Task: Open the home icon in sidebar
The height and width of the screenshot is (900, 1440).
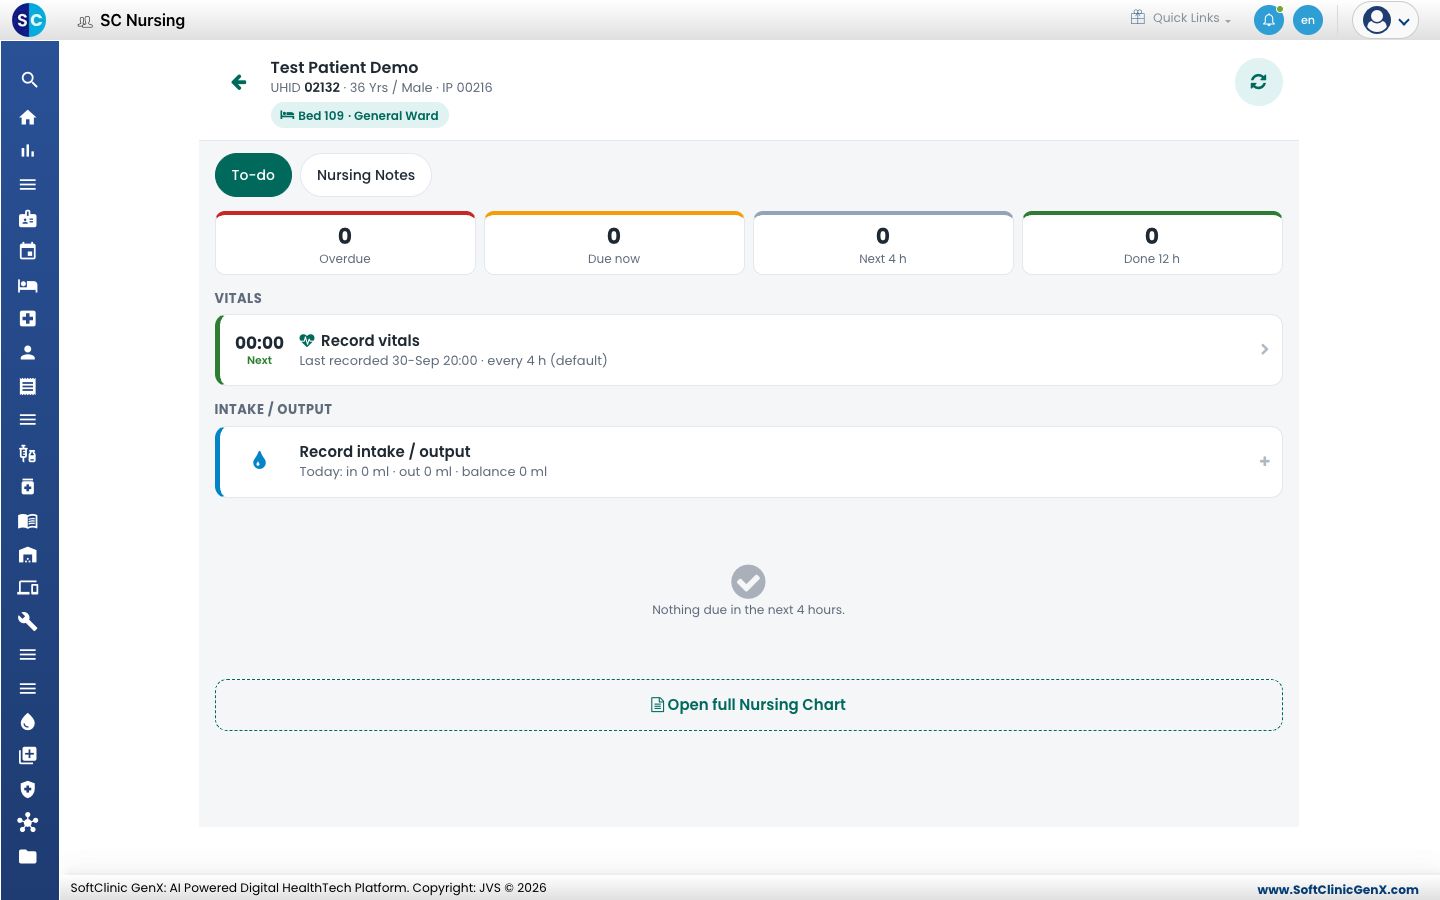Action: point(28,117)
